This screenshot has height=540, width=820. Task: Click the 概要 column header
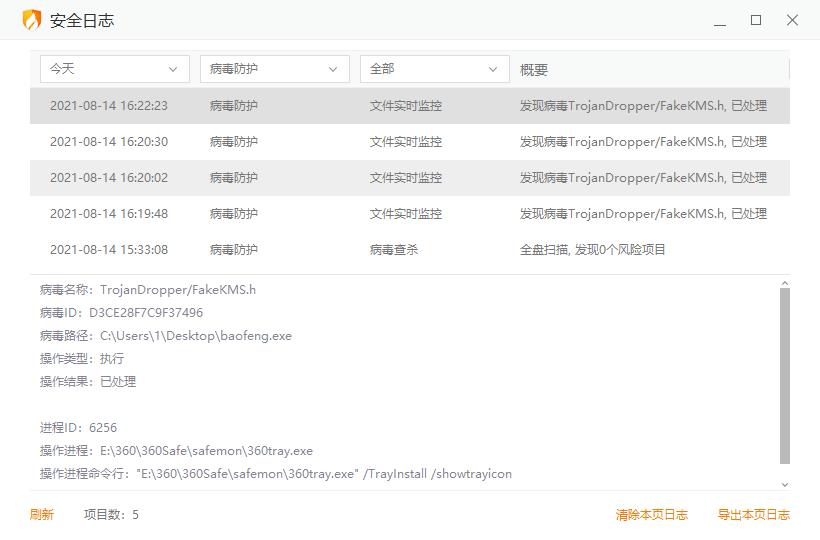pos(533,70)
